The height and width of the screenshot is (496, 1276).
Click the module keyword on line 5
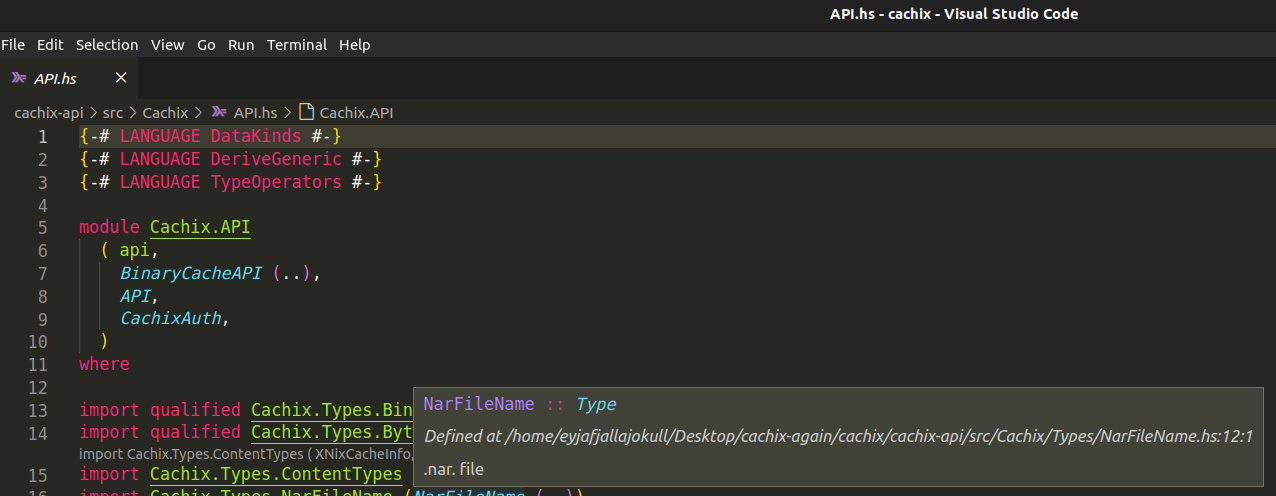click(109, 227)
